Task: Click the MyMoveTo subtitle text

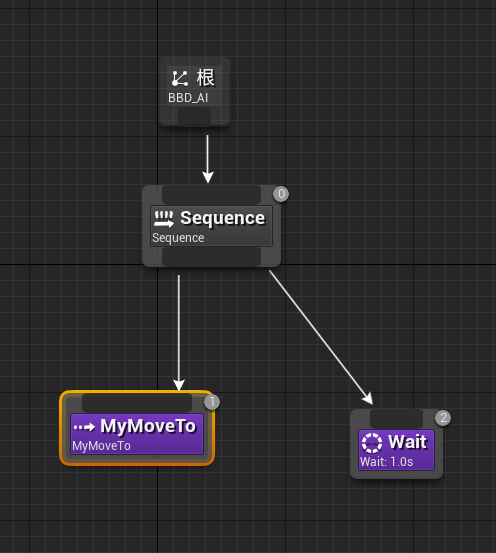Action: [x=102, y=446]
